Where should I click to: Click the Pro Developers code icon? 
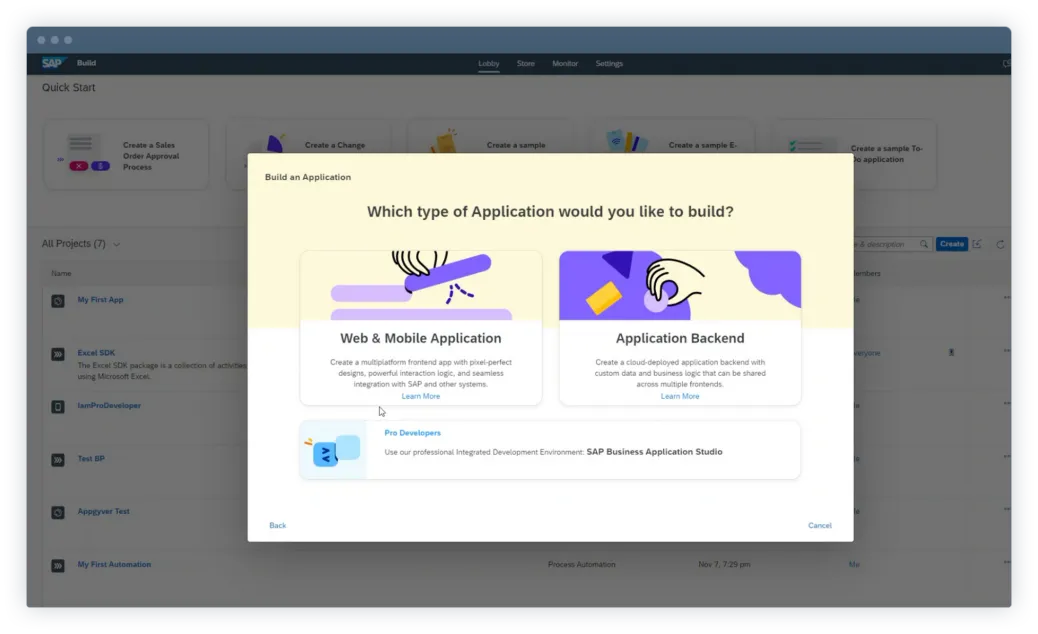tap(332, 450)
